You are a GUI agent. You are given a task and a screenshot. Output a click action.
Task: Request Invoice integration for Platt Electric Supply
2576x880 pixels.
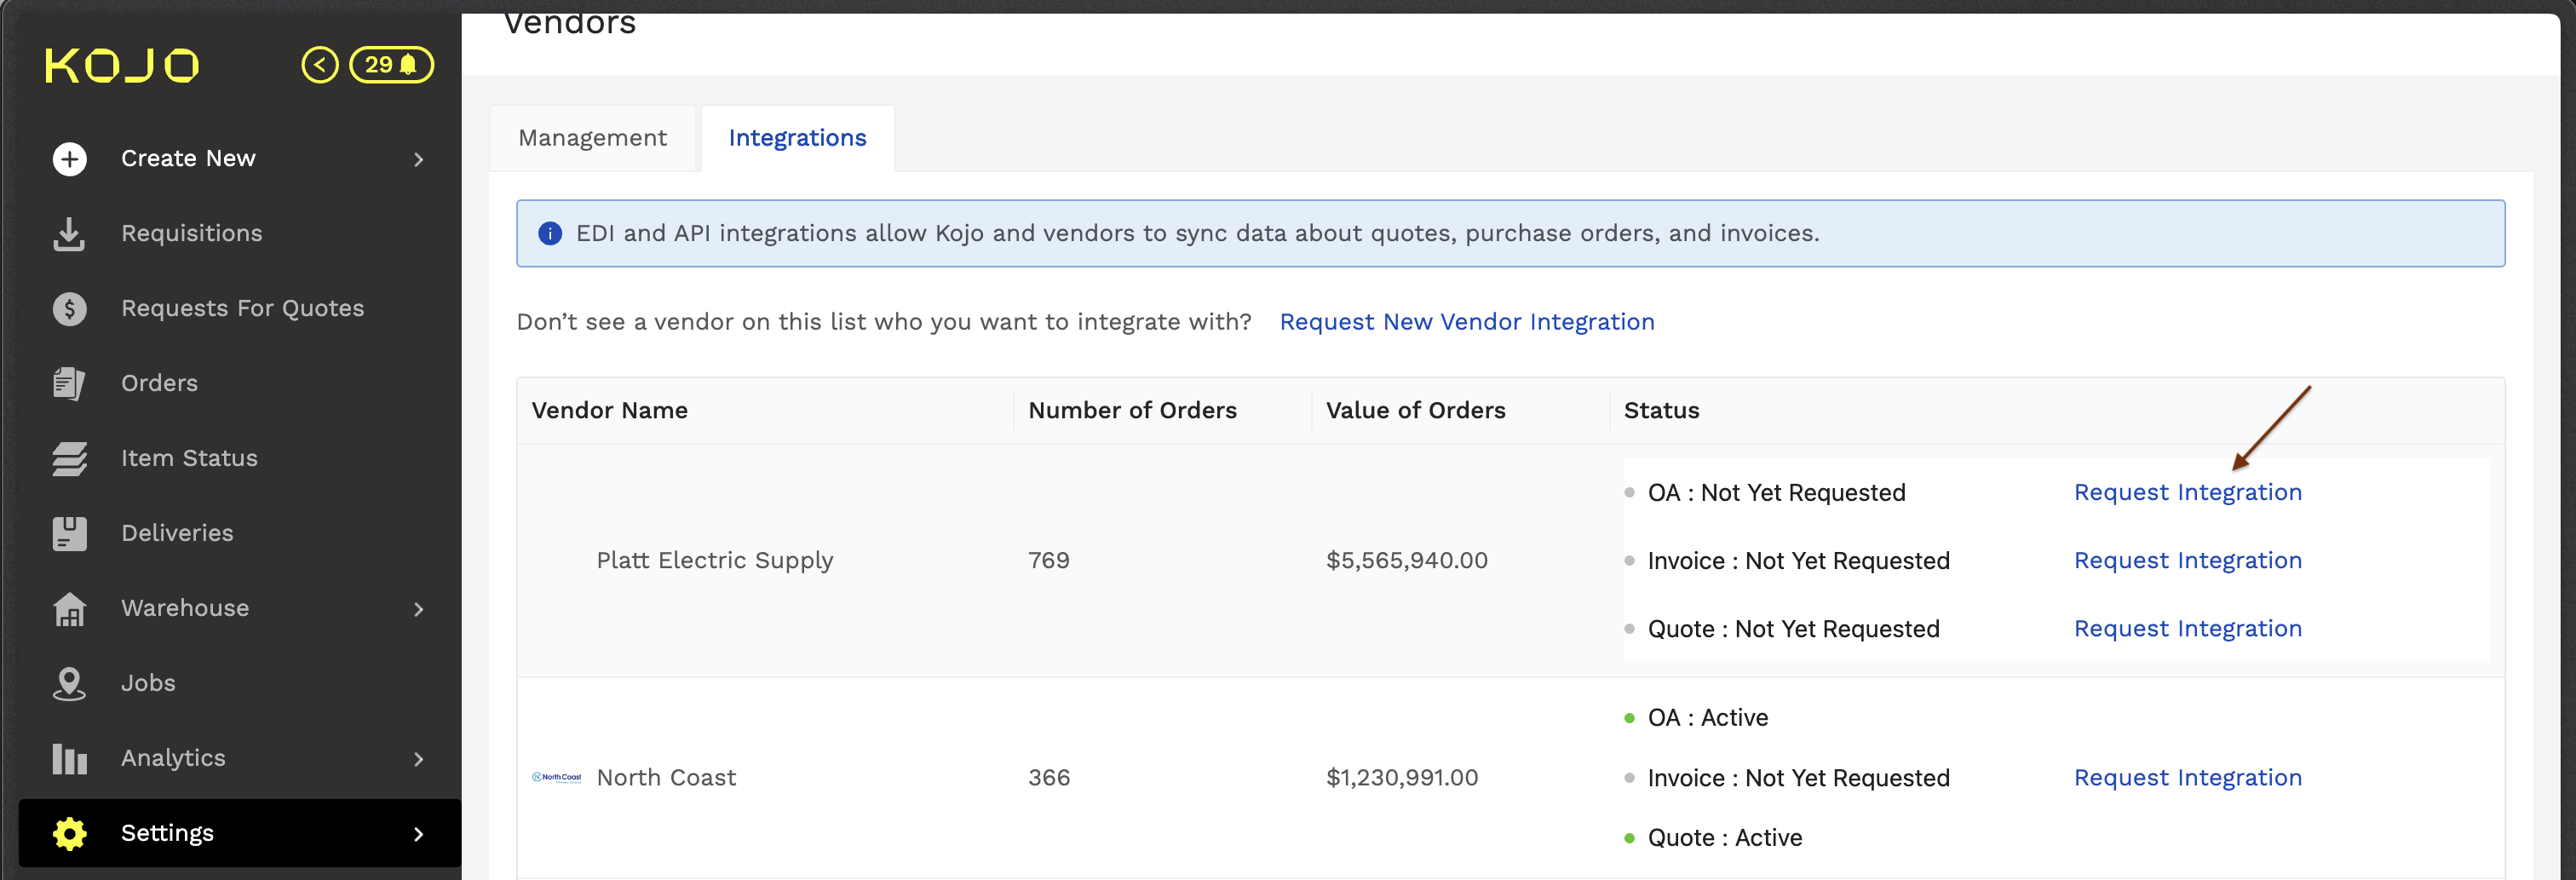coord(2187,560)
